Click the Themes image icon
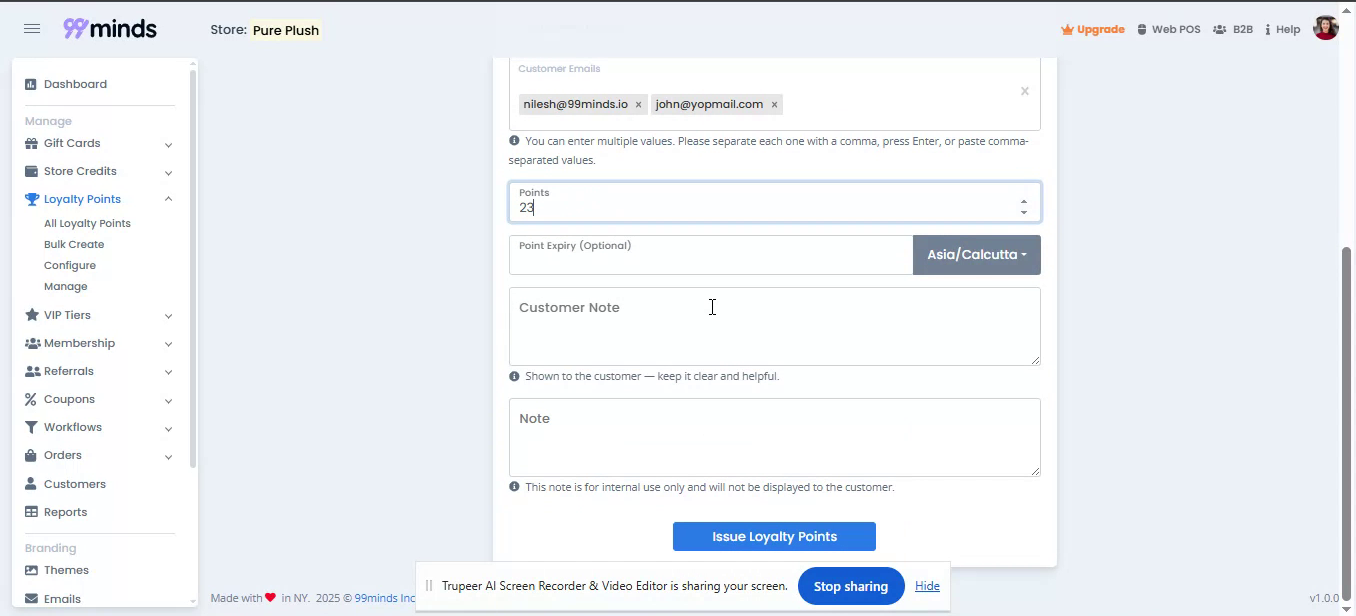The width and height of the screenshot is (1356, 616). [x=31, y=570]
